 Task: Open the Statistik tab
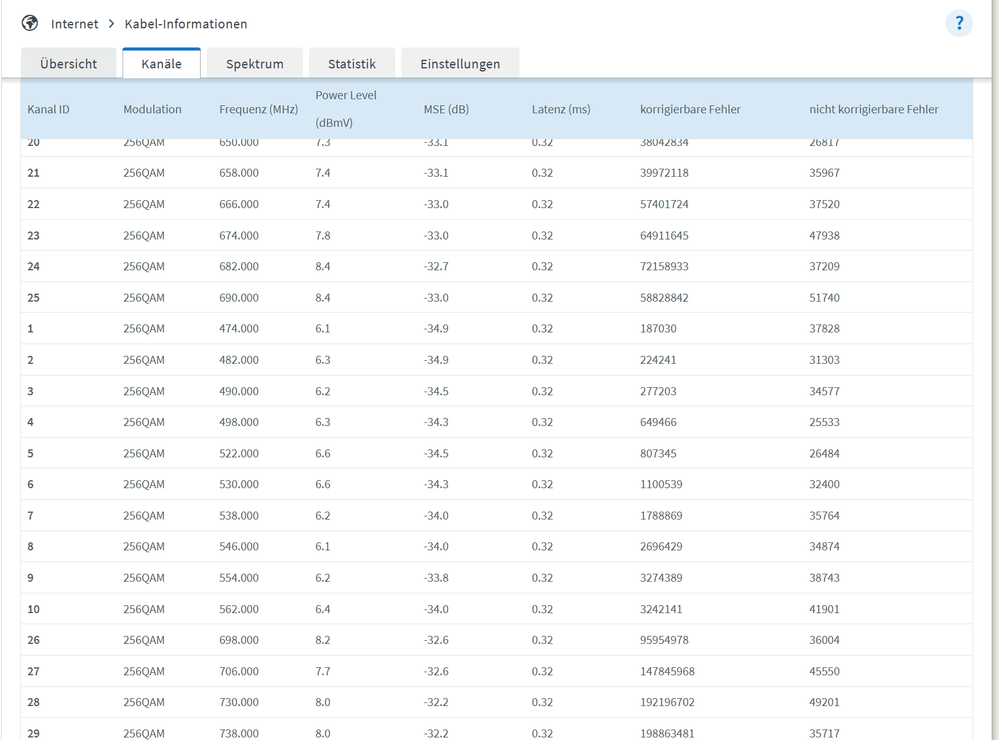352,64
